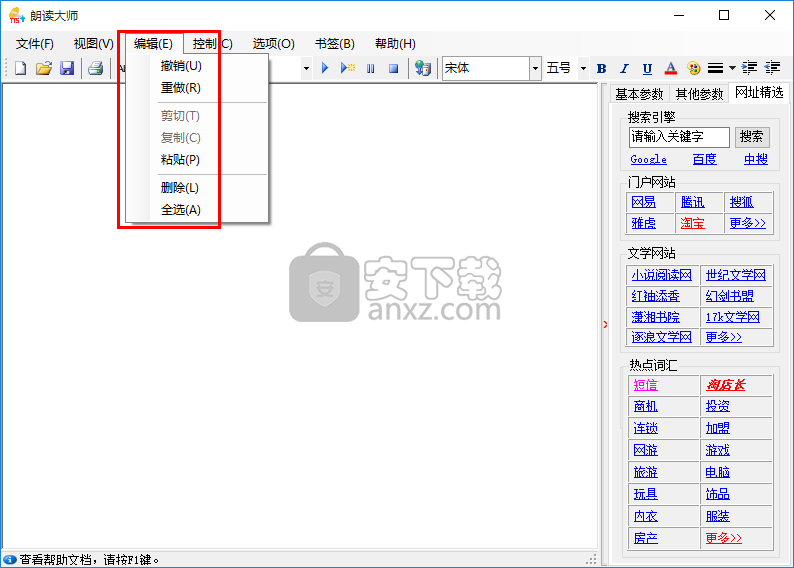Open the red 淘宝 link

(x=692, y=223)
